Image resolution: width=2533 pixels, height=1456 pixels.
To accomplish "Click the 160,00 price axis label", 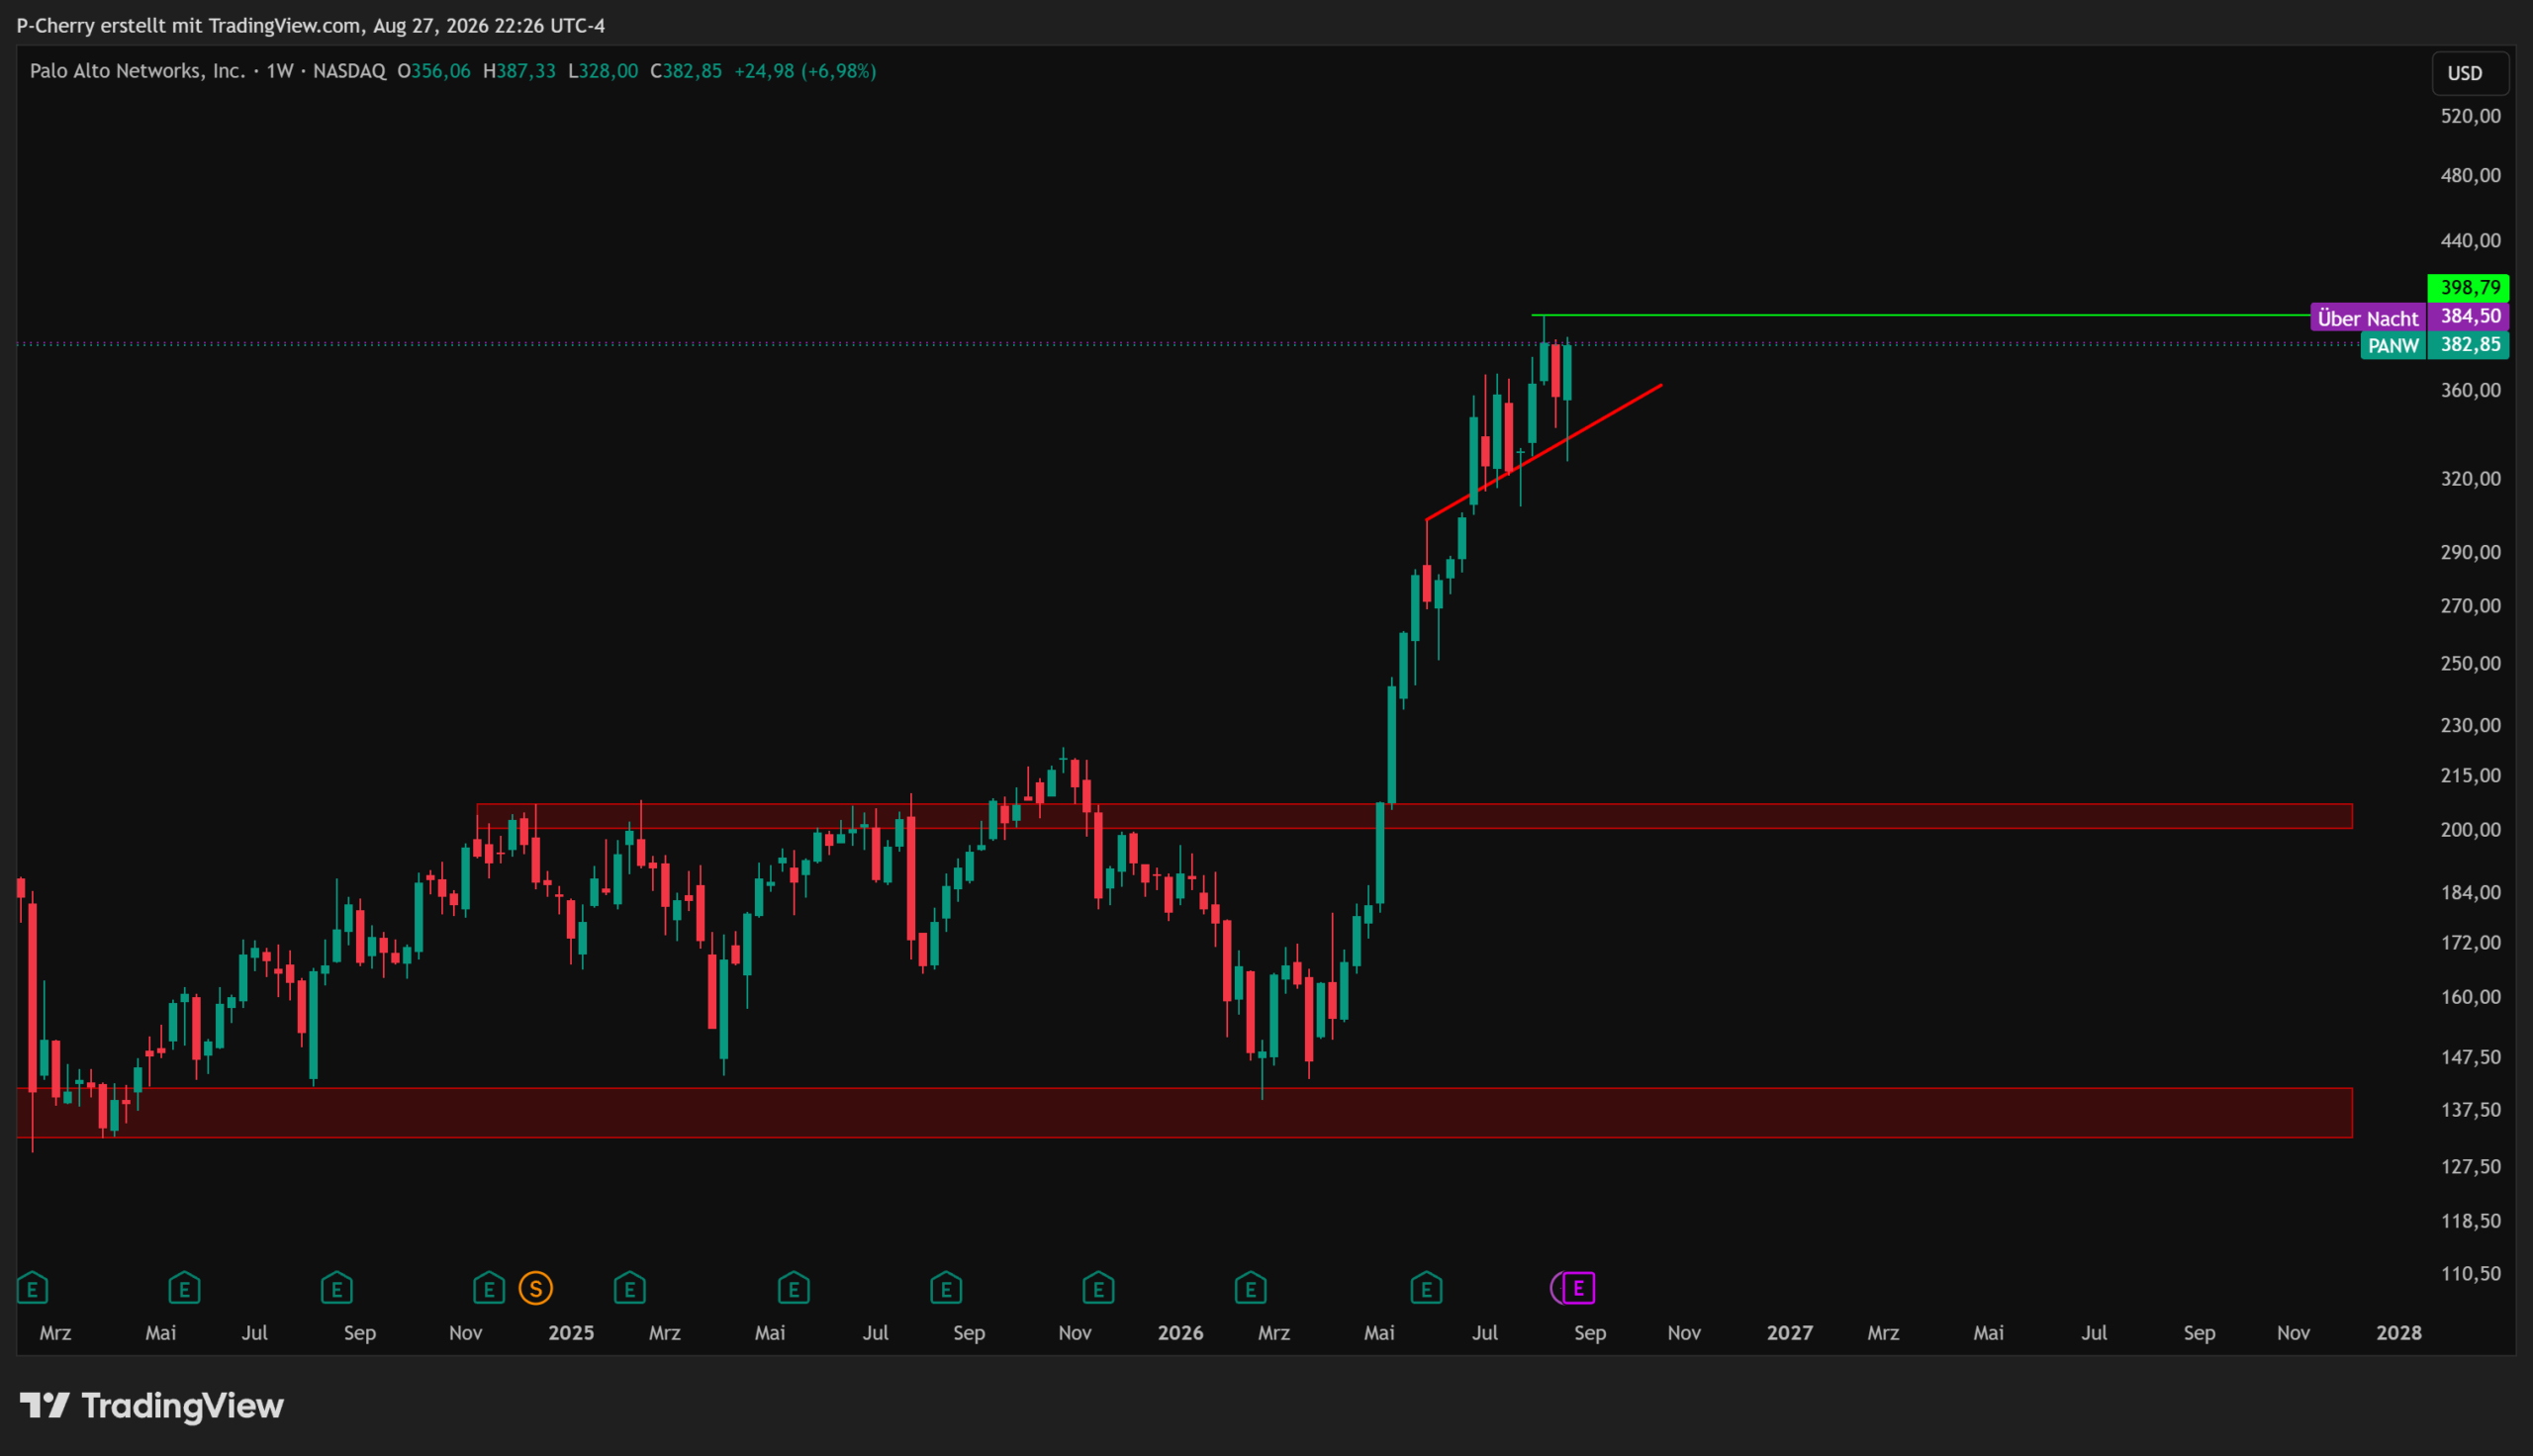I will (2470, 997).
